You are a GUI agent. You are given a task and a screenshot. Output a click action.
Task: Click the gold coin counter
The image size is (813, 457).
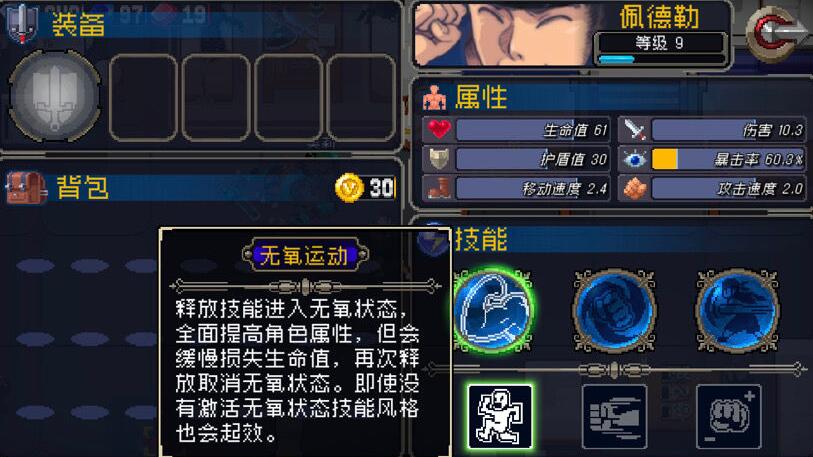[365, 187]
